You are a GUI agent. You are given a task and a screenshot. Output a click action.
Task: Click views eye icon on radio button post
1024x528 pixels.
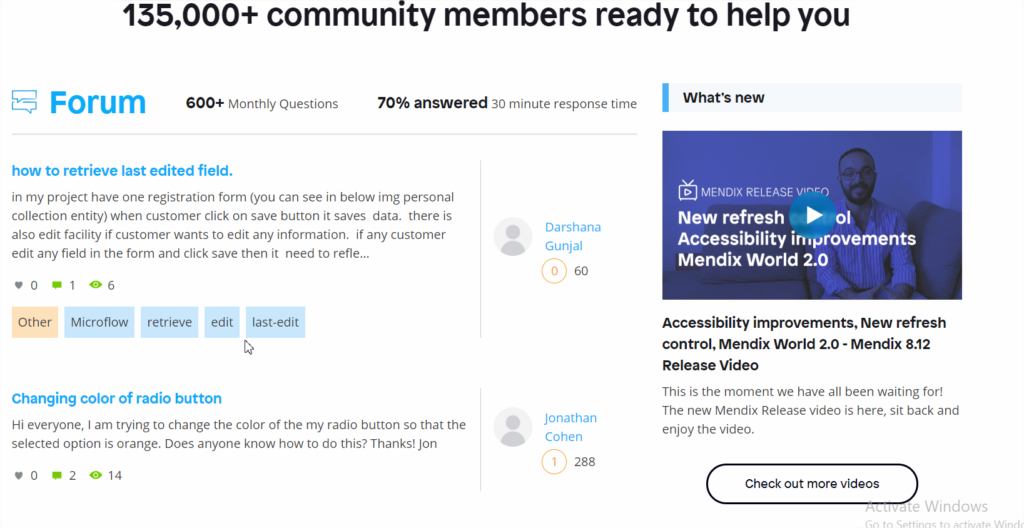coord(96,475)
